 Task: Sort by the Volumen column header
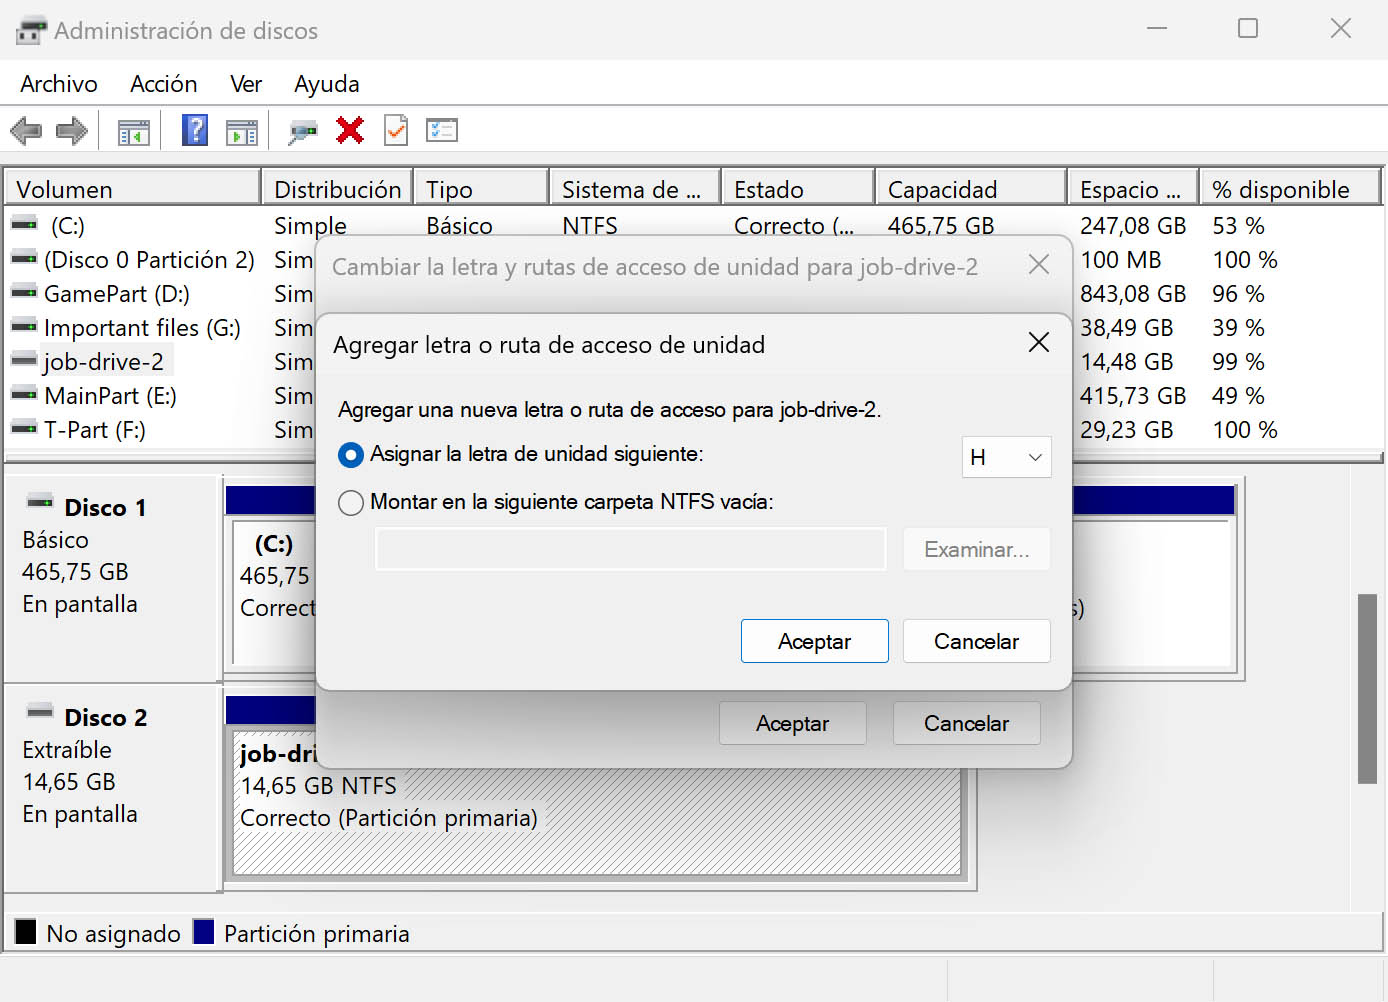point(133,189)
